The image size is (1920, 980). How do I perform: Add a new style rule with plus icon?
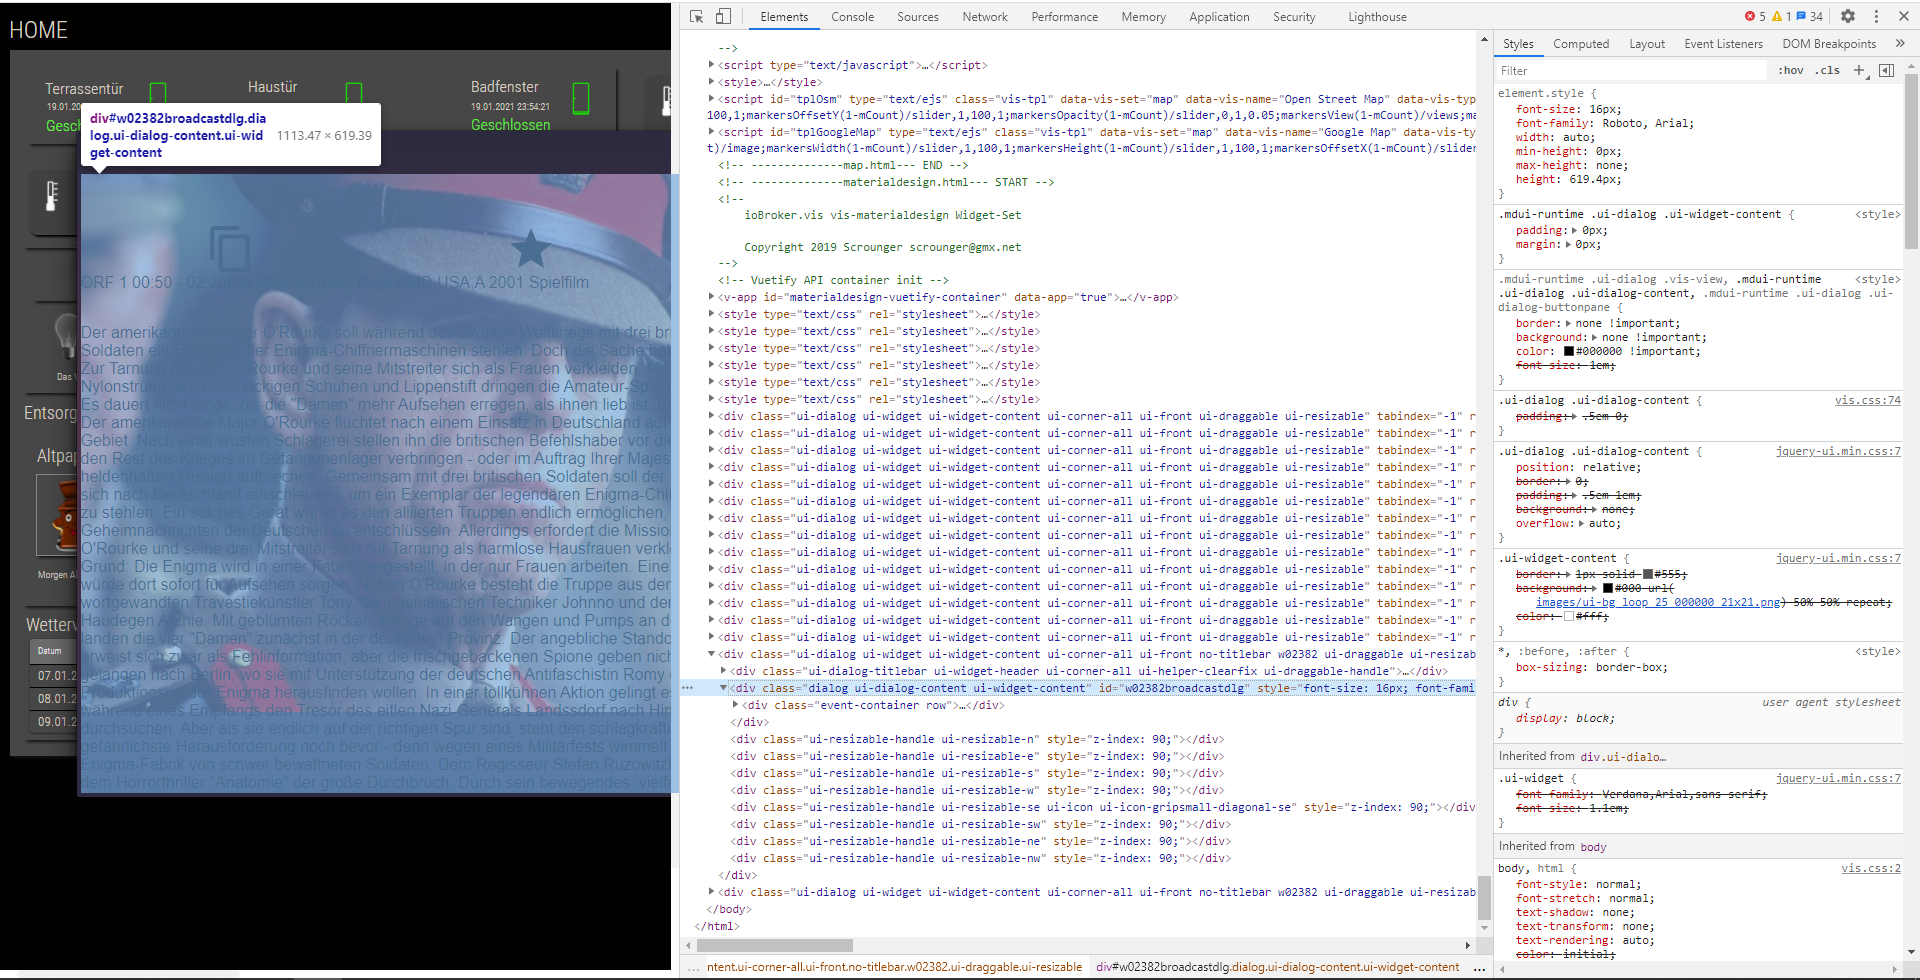tap(1859, 70)
